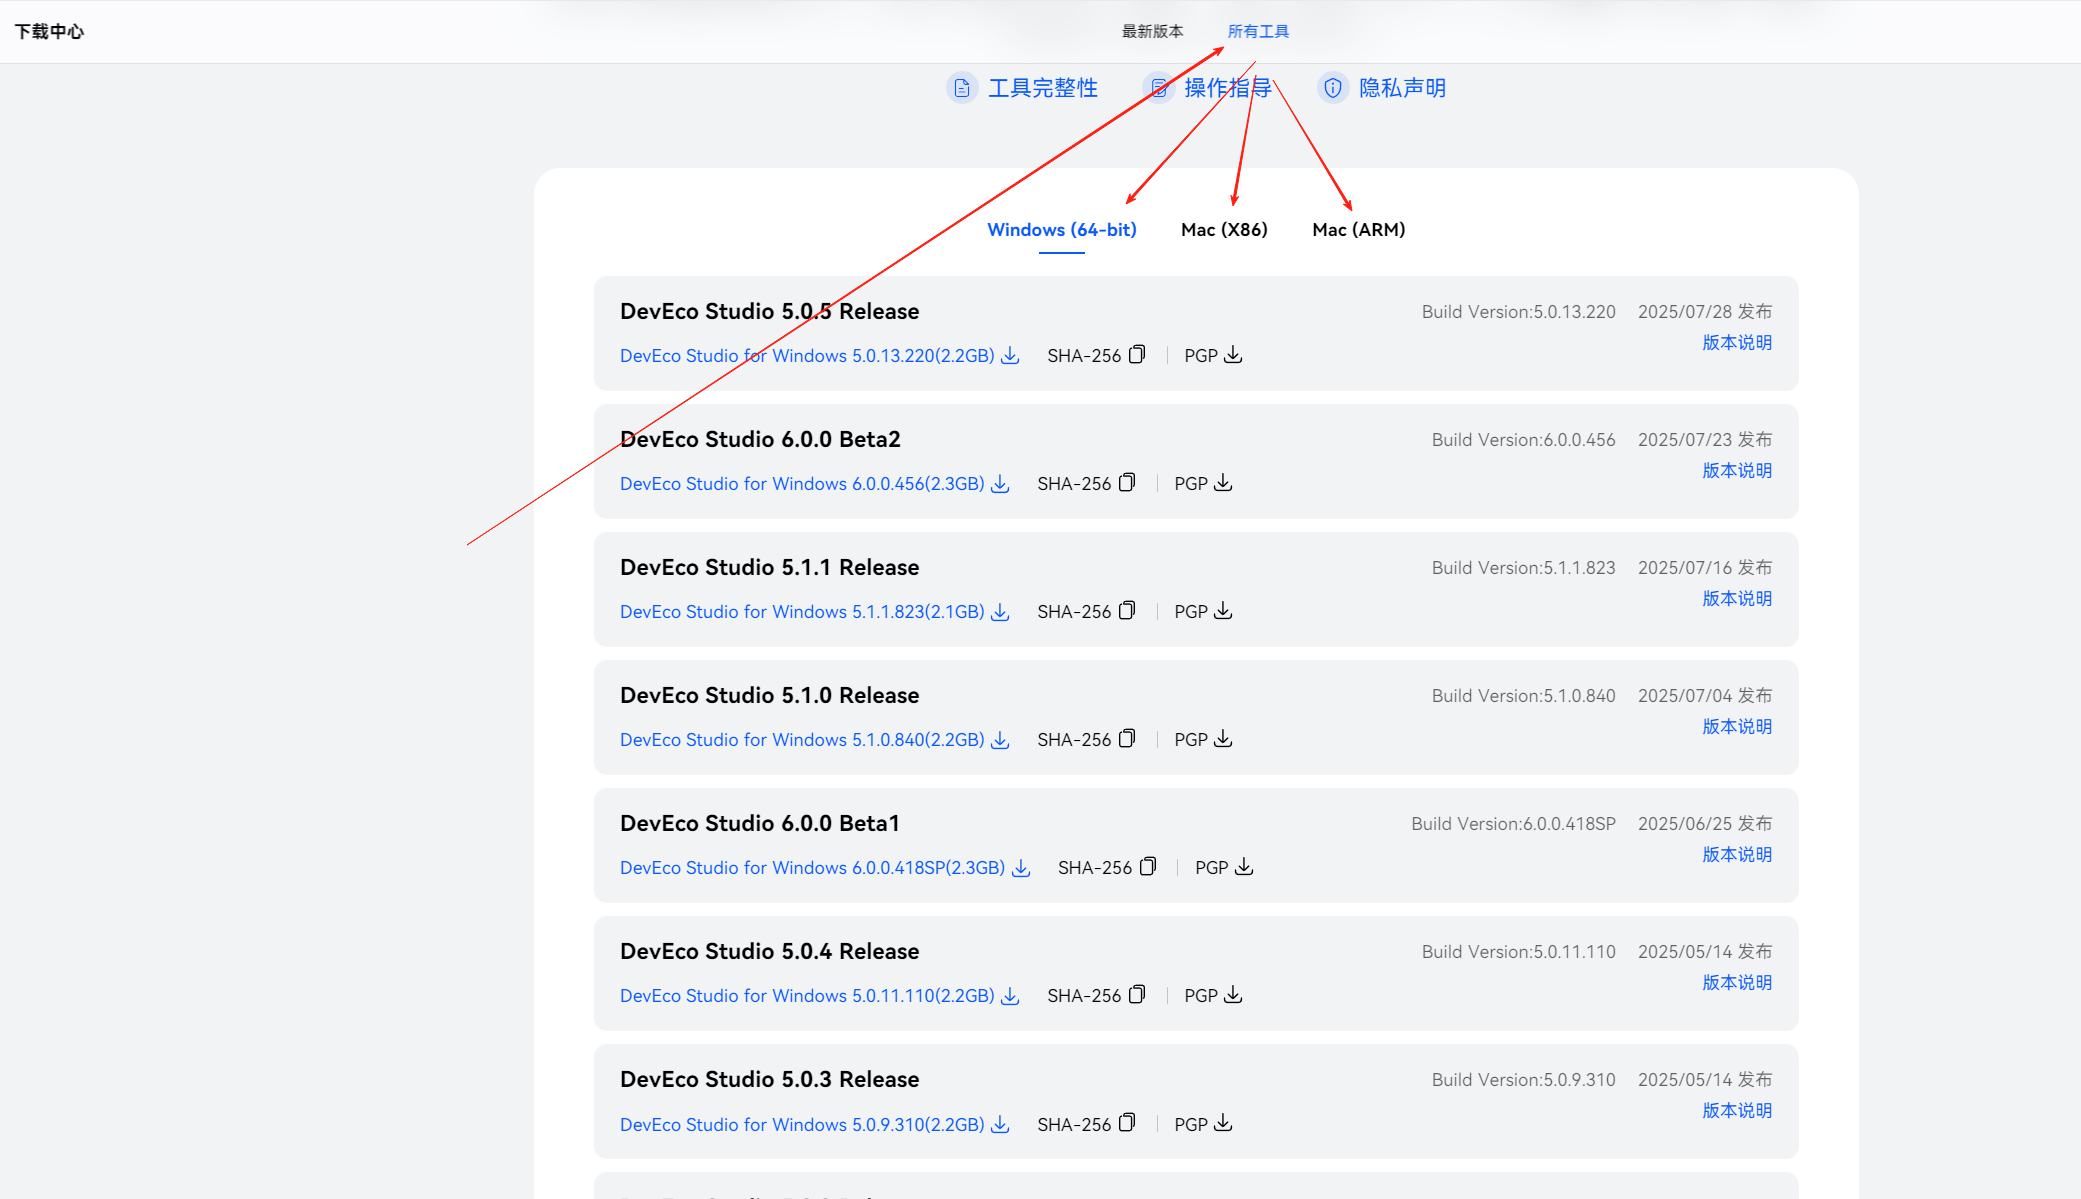Download PGP for DevEco Studio 5.1.0 Release
Viewport: 2081px width, 1199px height.
click(x=1224, y=739)
